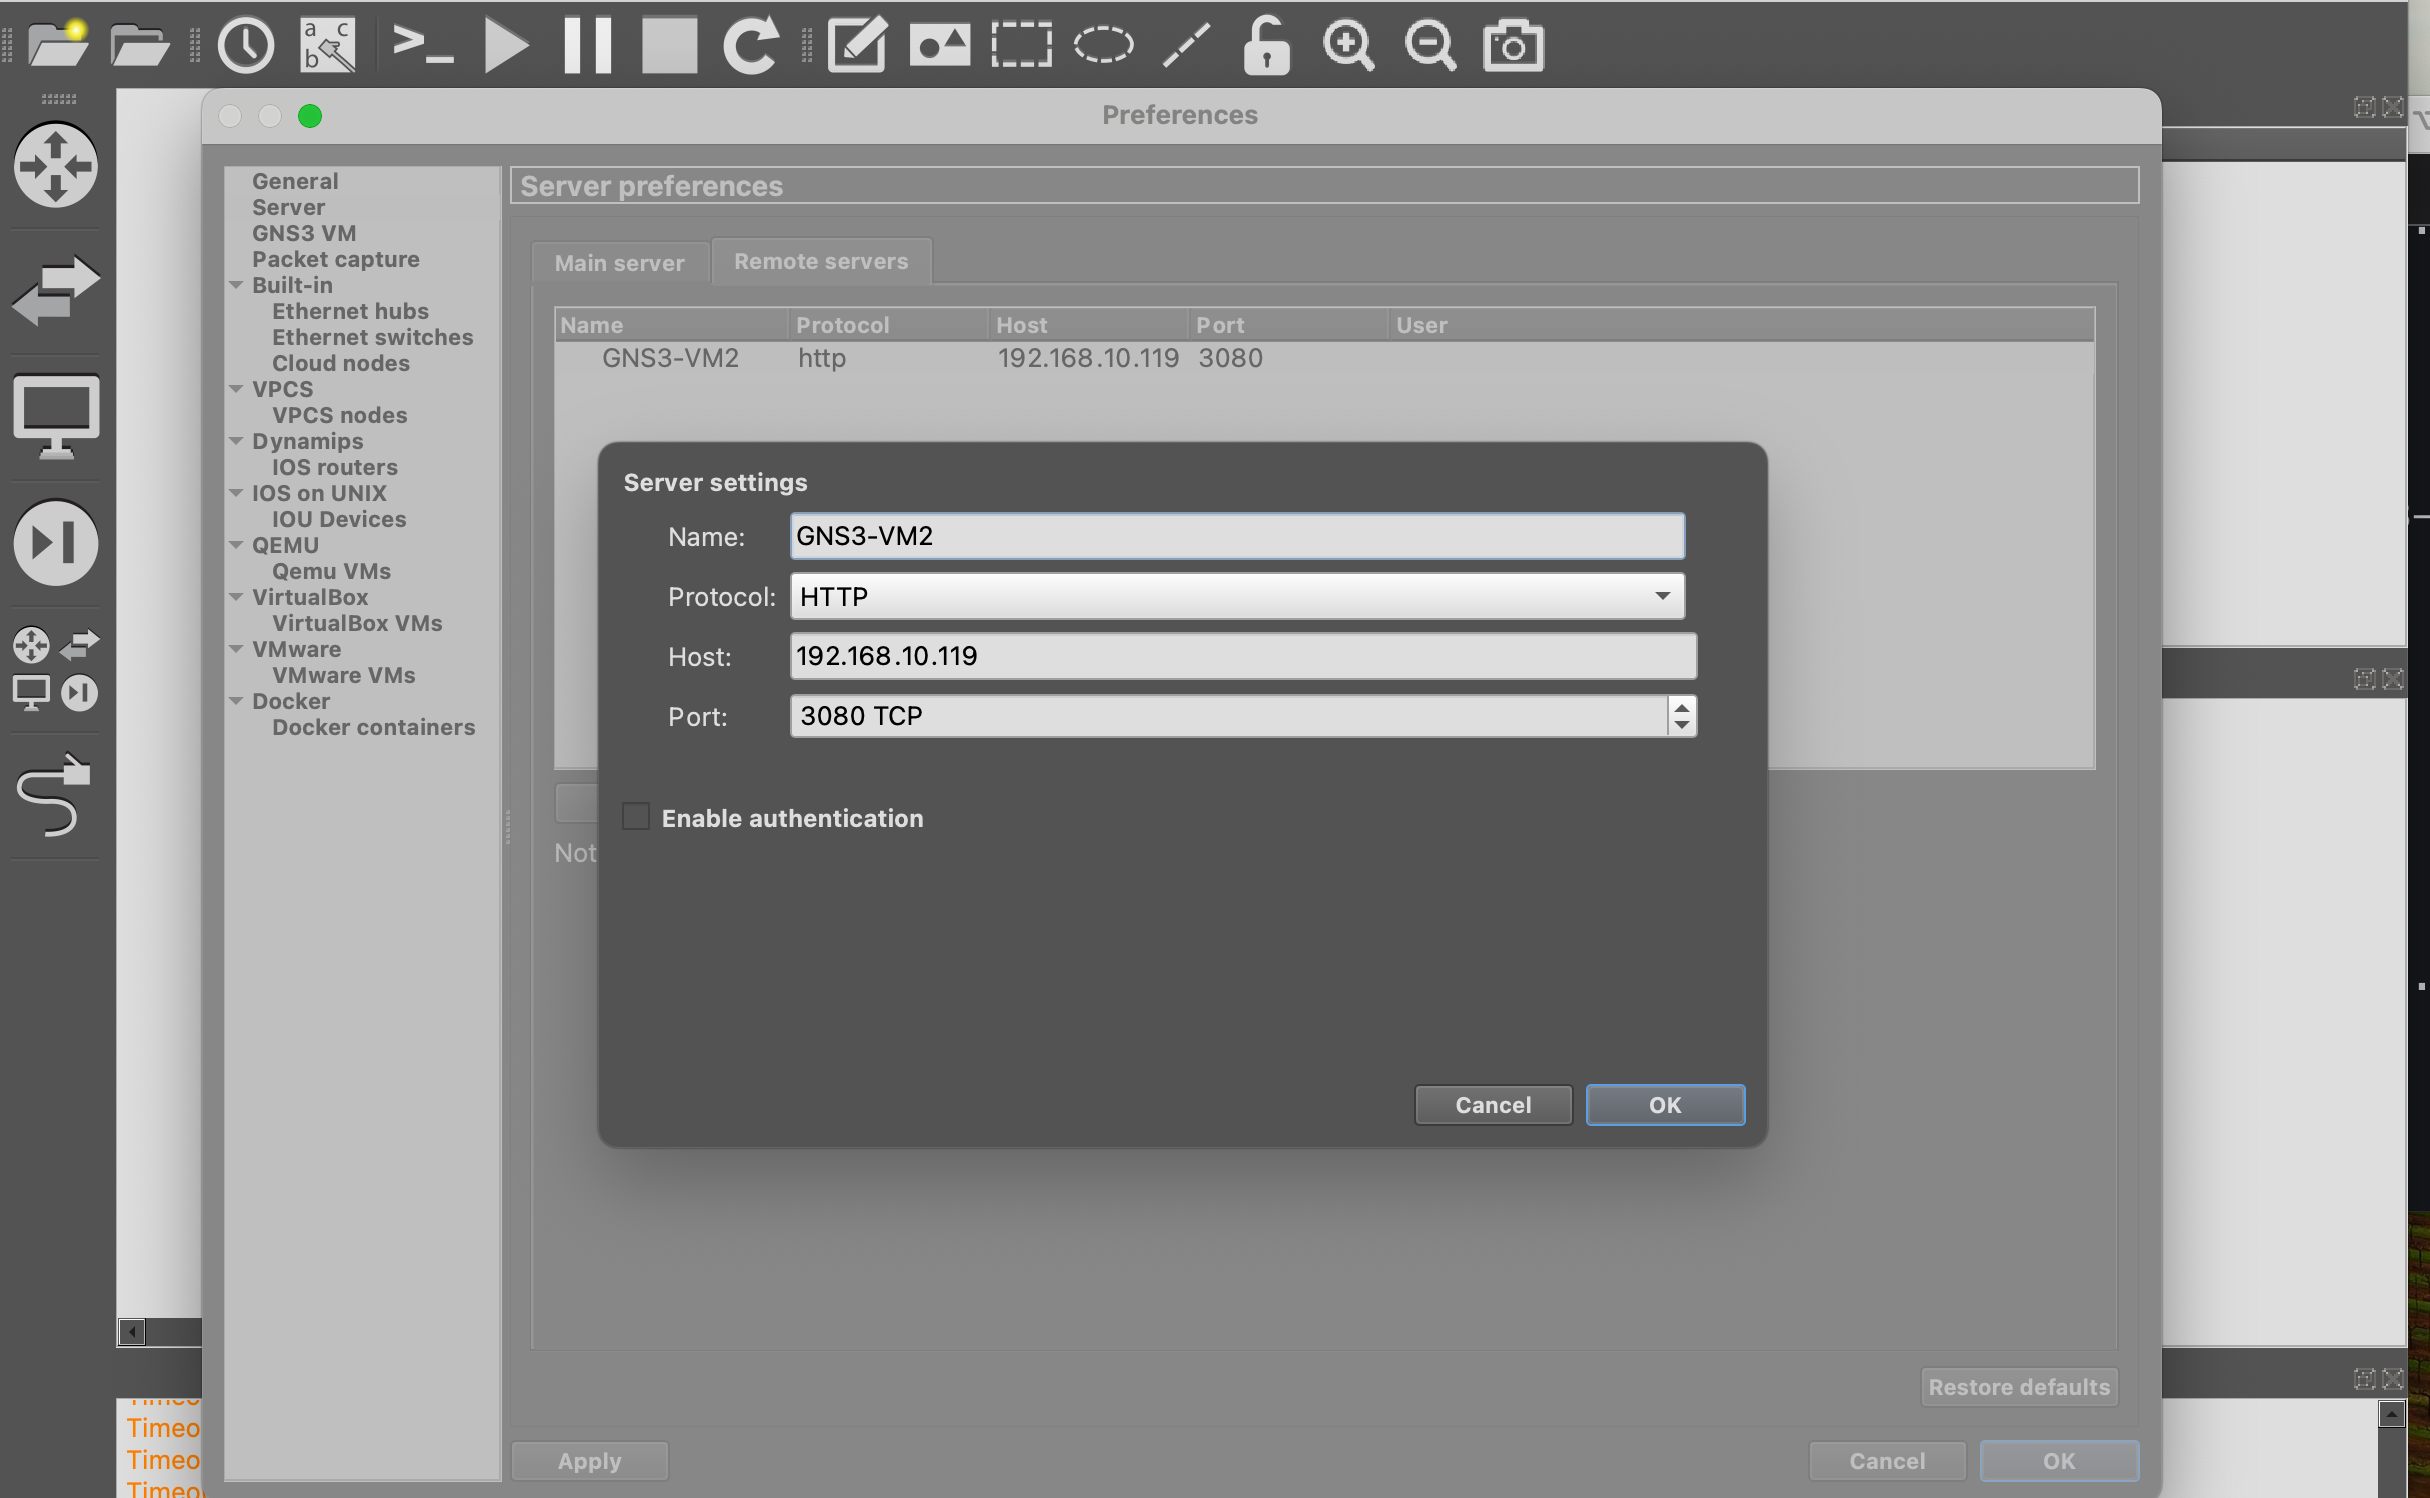Collapse the Dynamips tree section
Image resolution: width=2430 pixels, height=1498 pixels.
point(237,441)
